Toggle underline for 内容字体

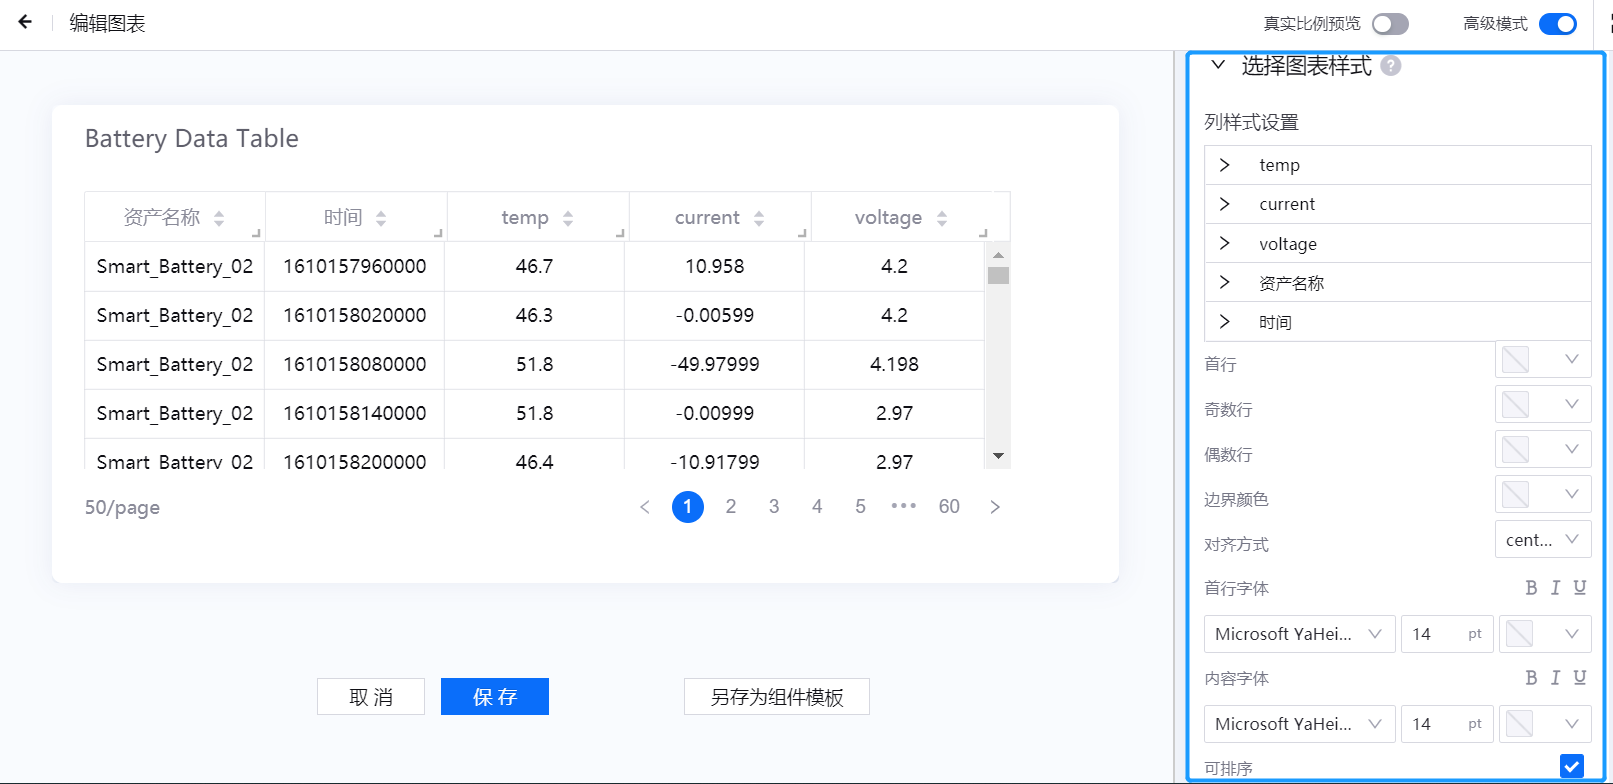pos(1580,678)
